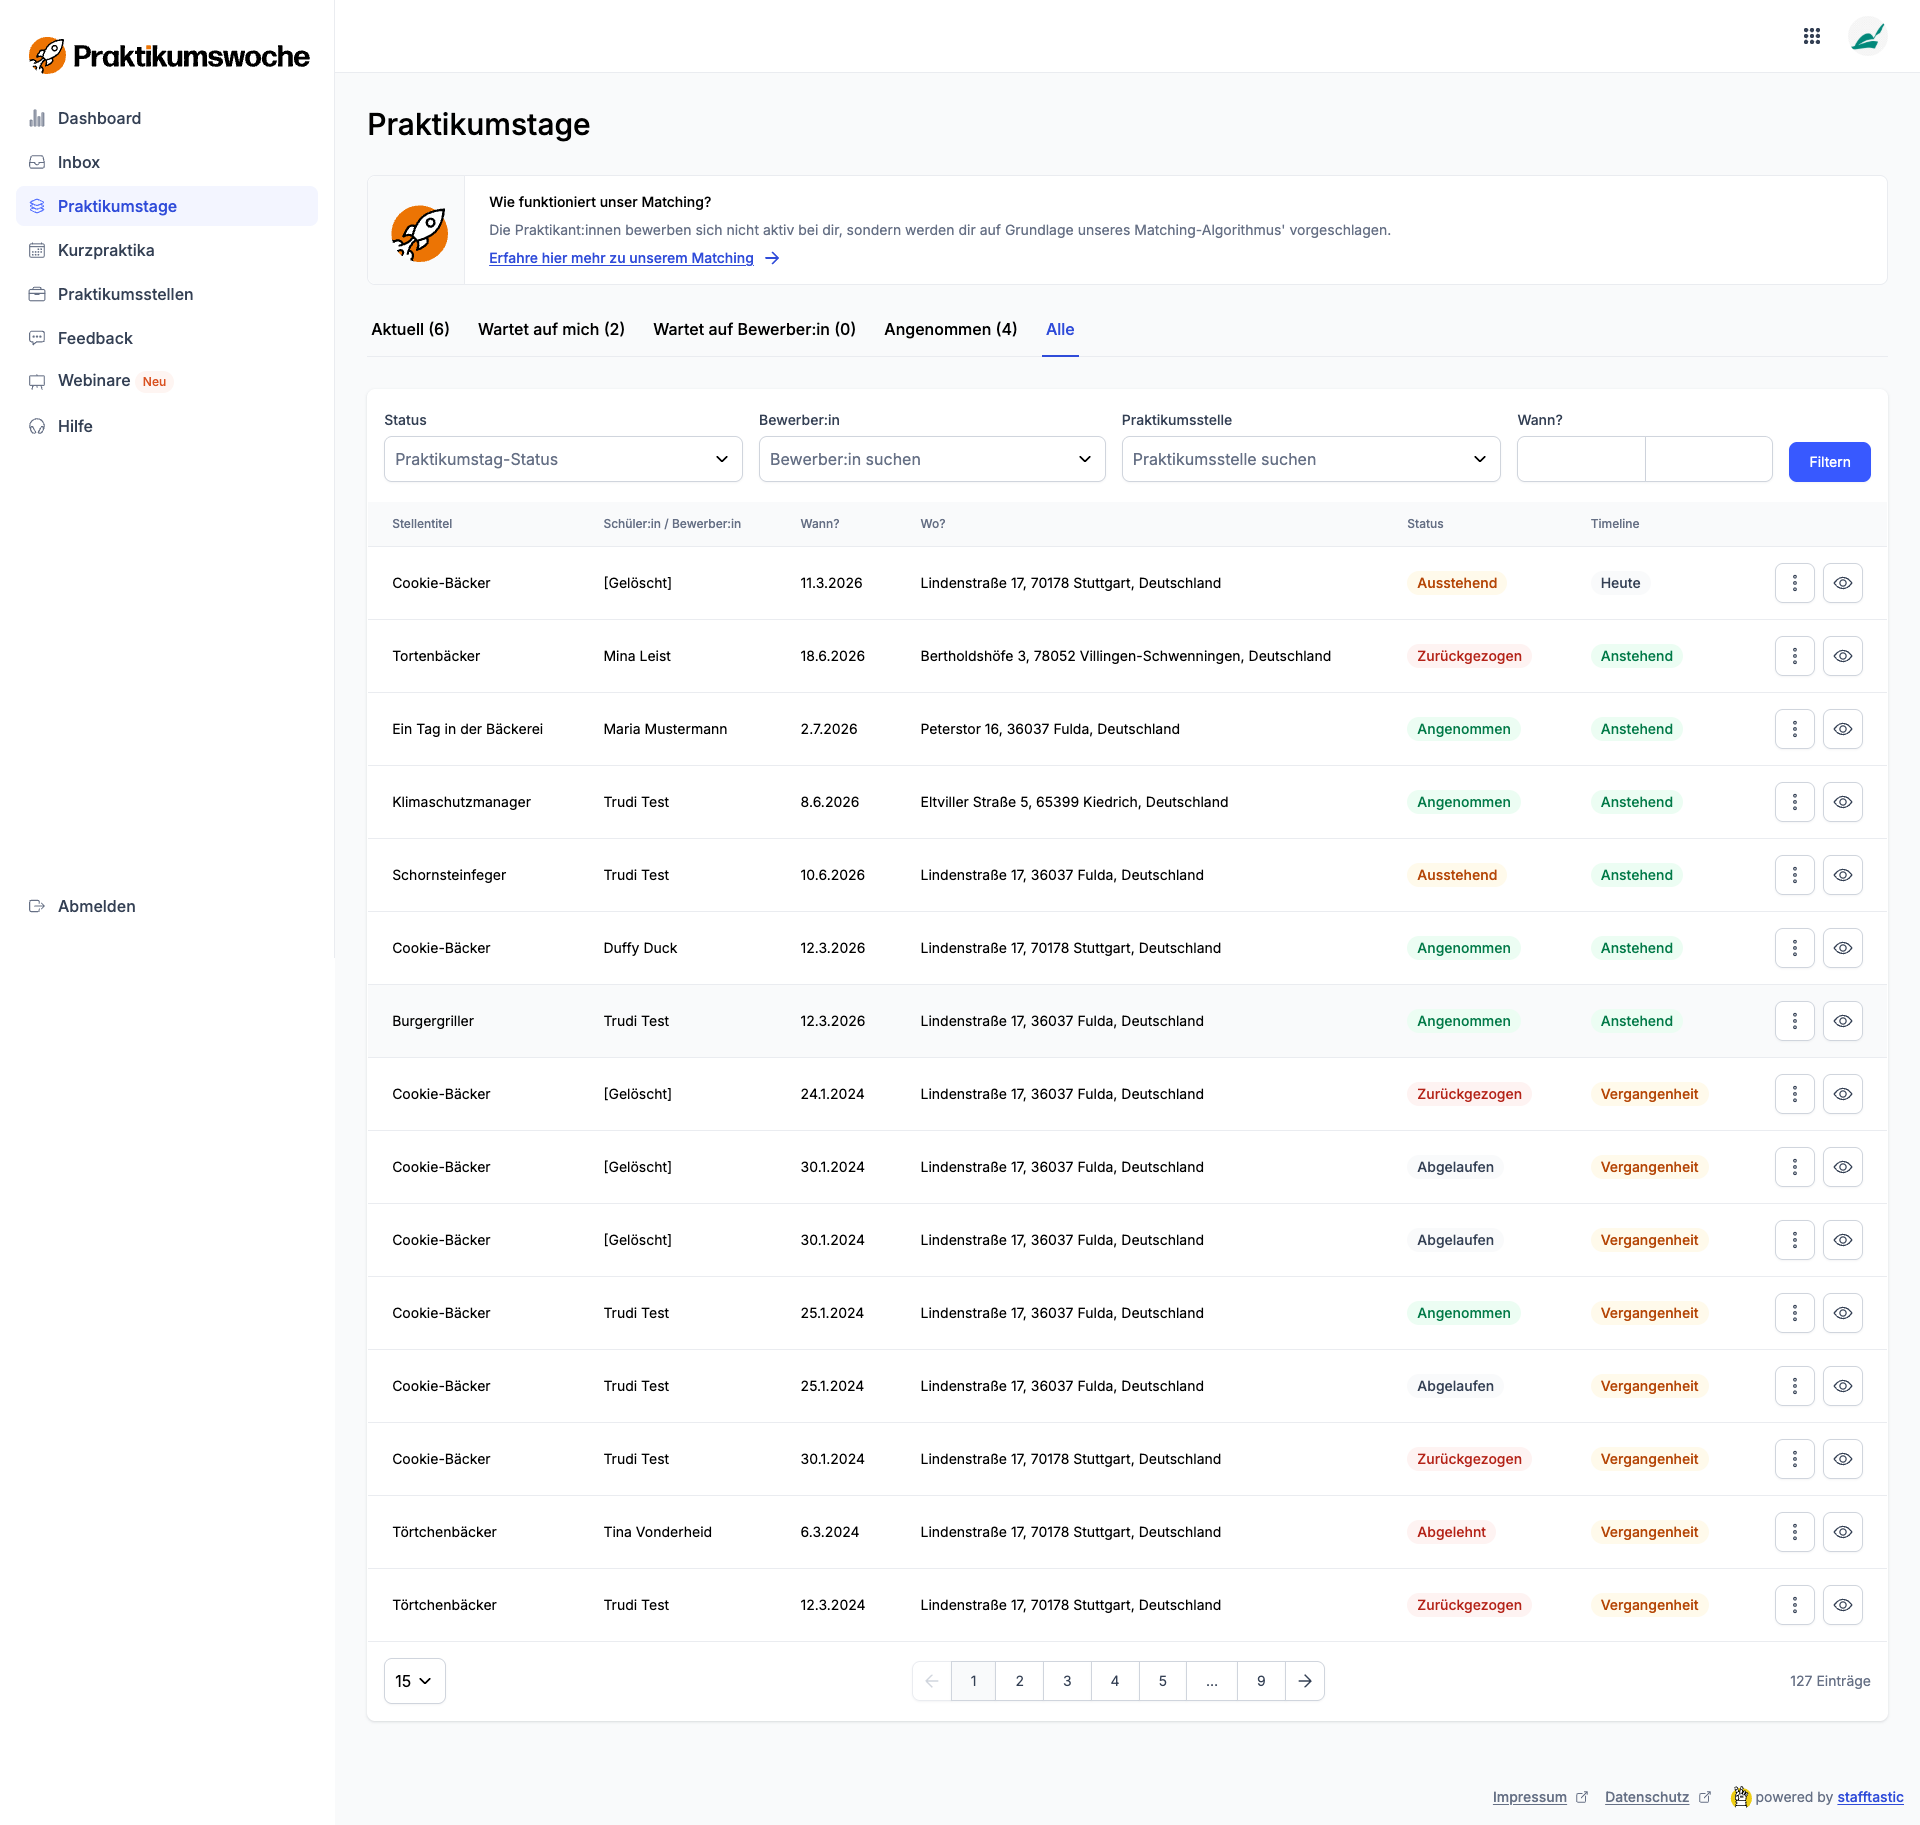Open Dashboard via bar chart icon
1920x1825 pixels.
point(37,118)
